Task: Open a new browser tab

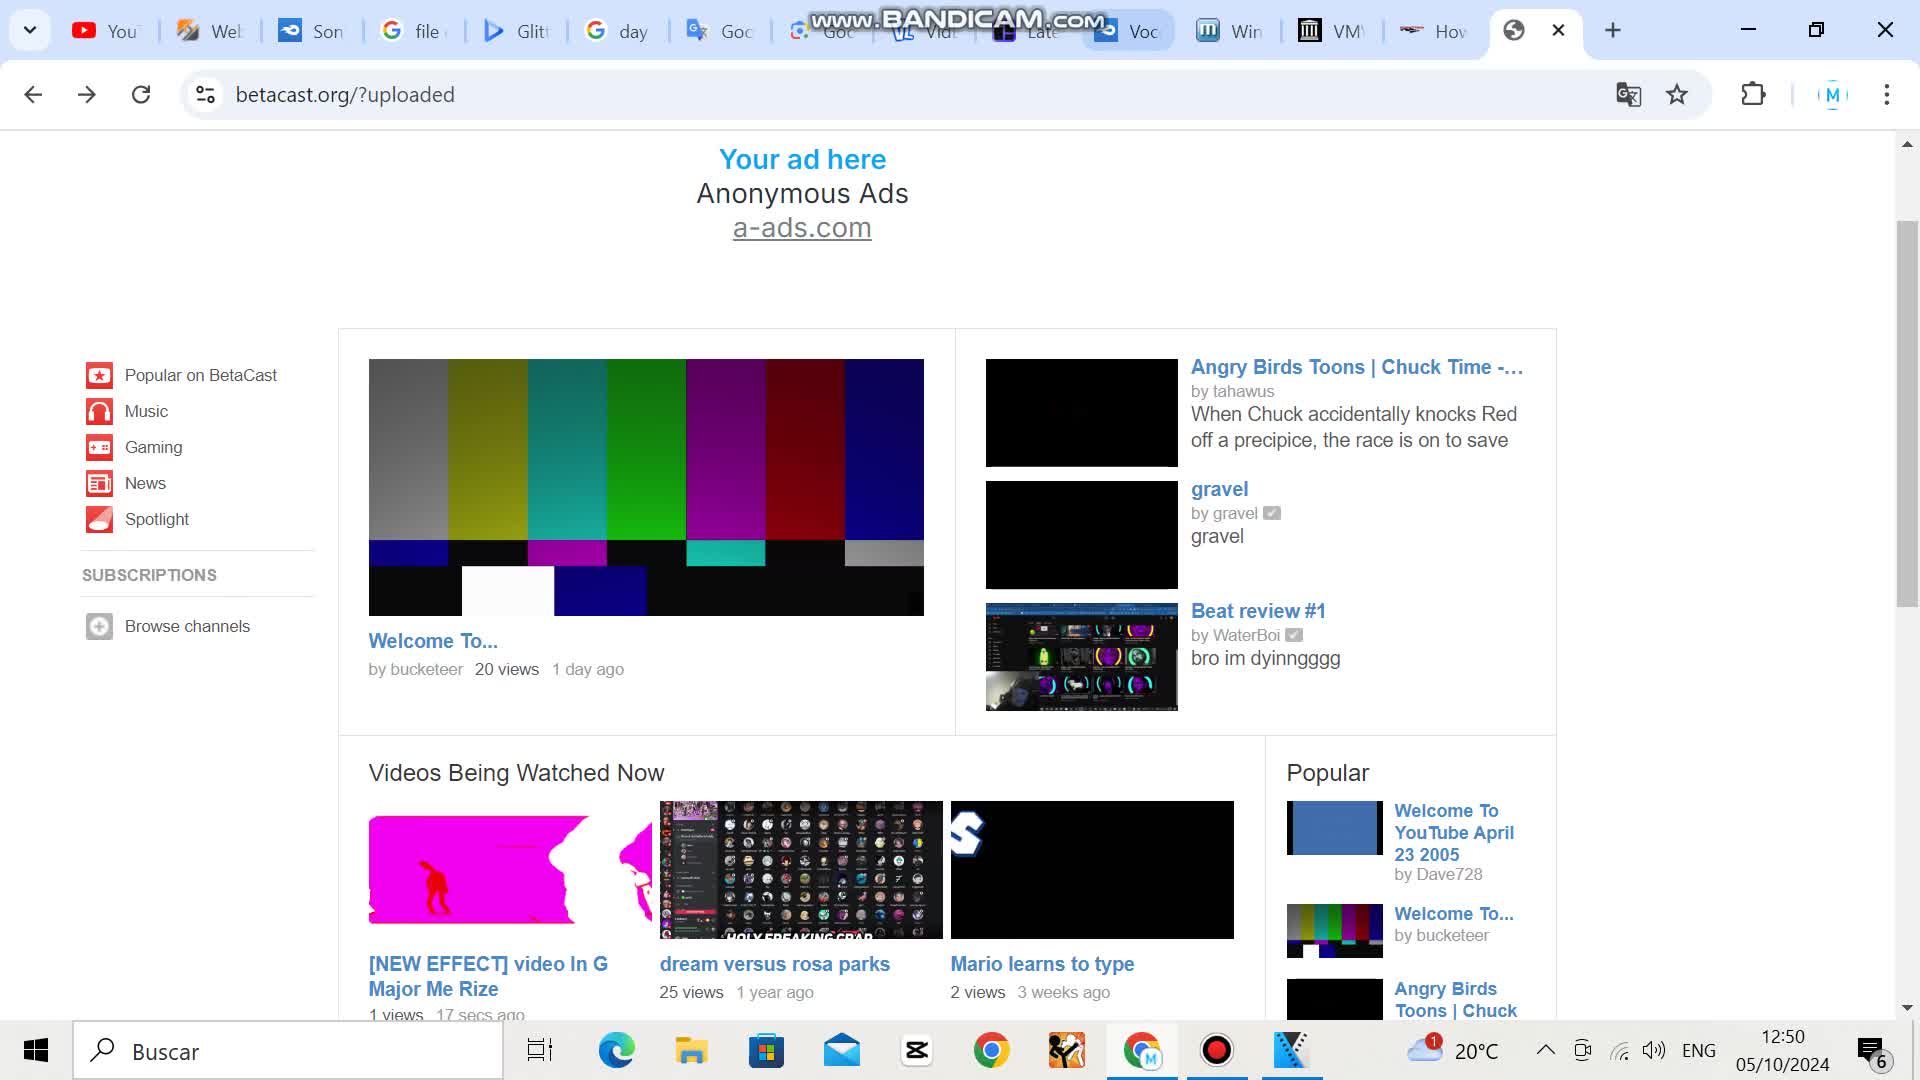Action: point(1612,30)
